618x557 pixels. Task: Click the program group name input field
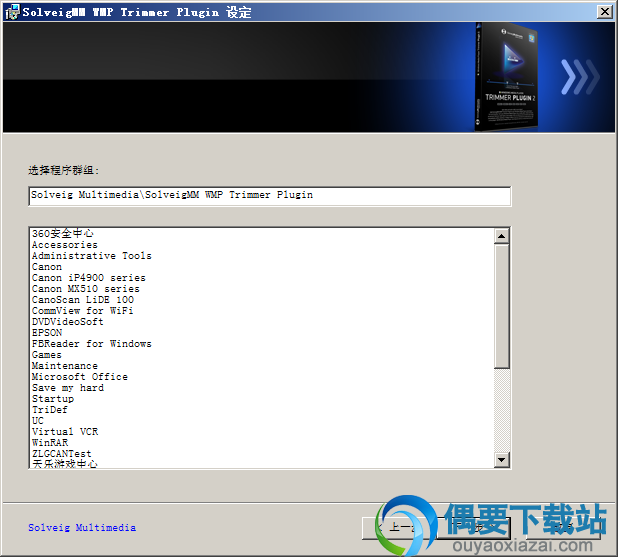[x=270, y=196]
